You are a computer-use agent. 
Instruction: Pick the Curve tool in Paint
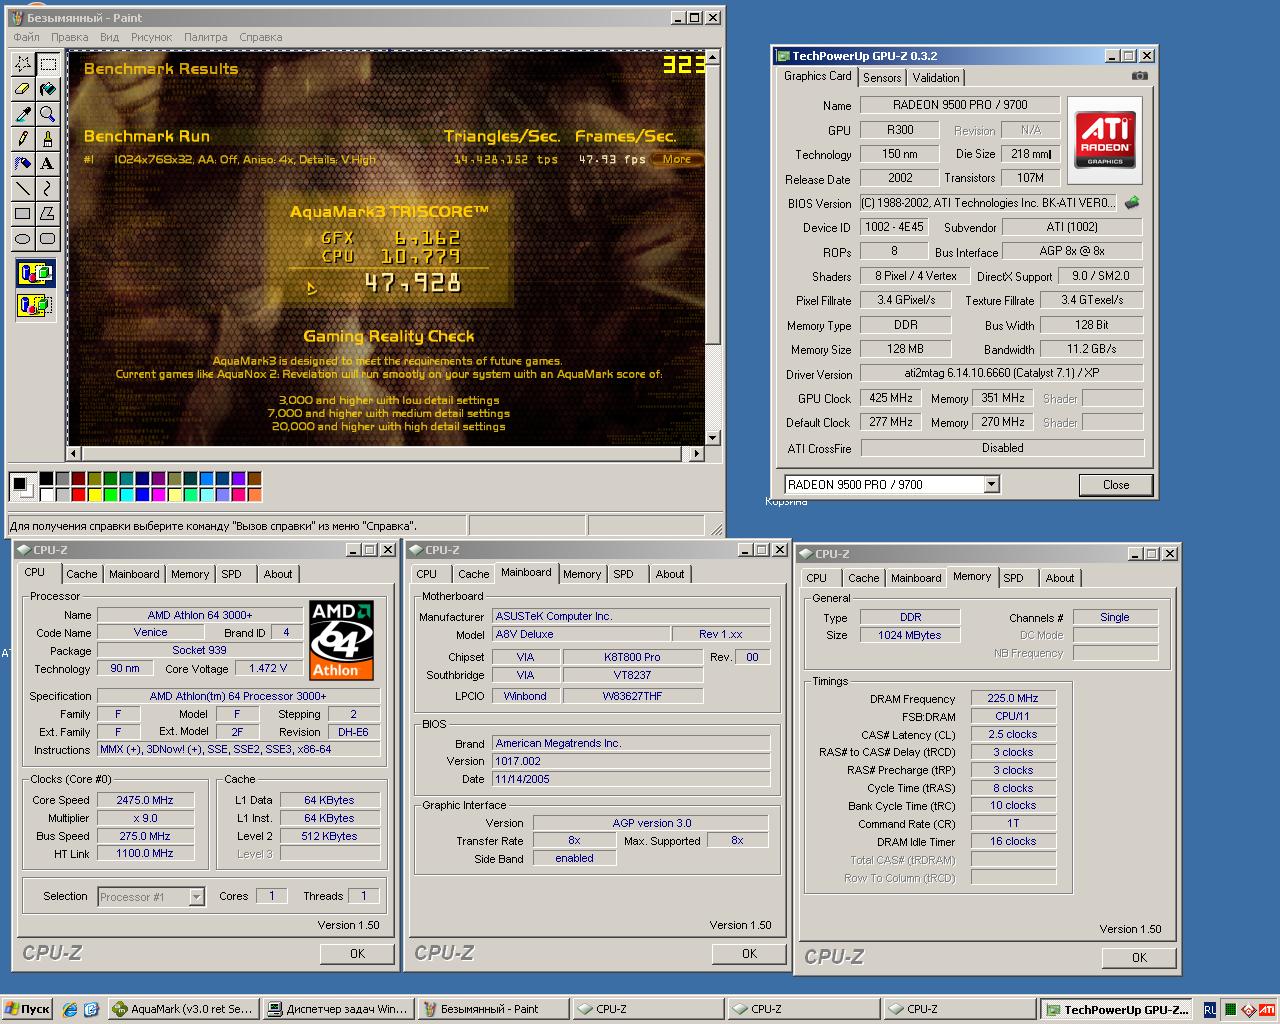coord(47,189)
